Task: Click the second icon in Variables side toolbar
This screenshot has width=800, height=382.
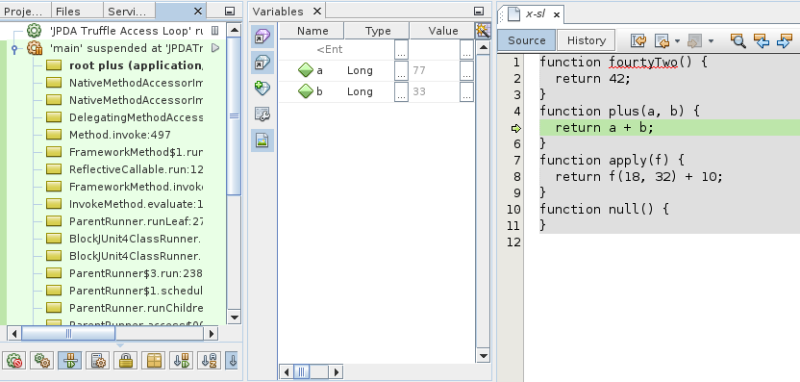Action: coord(262,63)
